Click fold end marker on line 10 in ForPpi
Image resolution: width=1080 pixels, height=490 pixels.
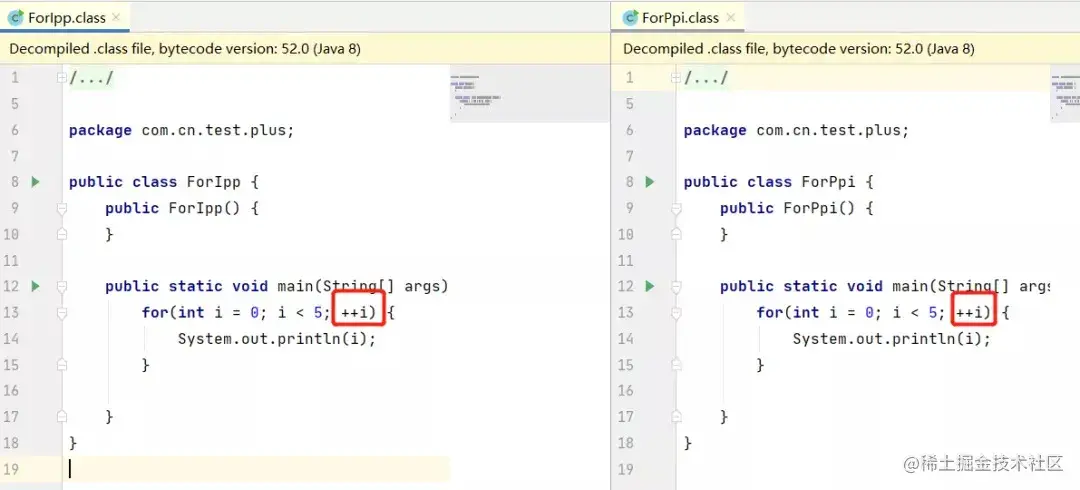(x=676, y=234)
